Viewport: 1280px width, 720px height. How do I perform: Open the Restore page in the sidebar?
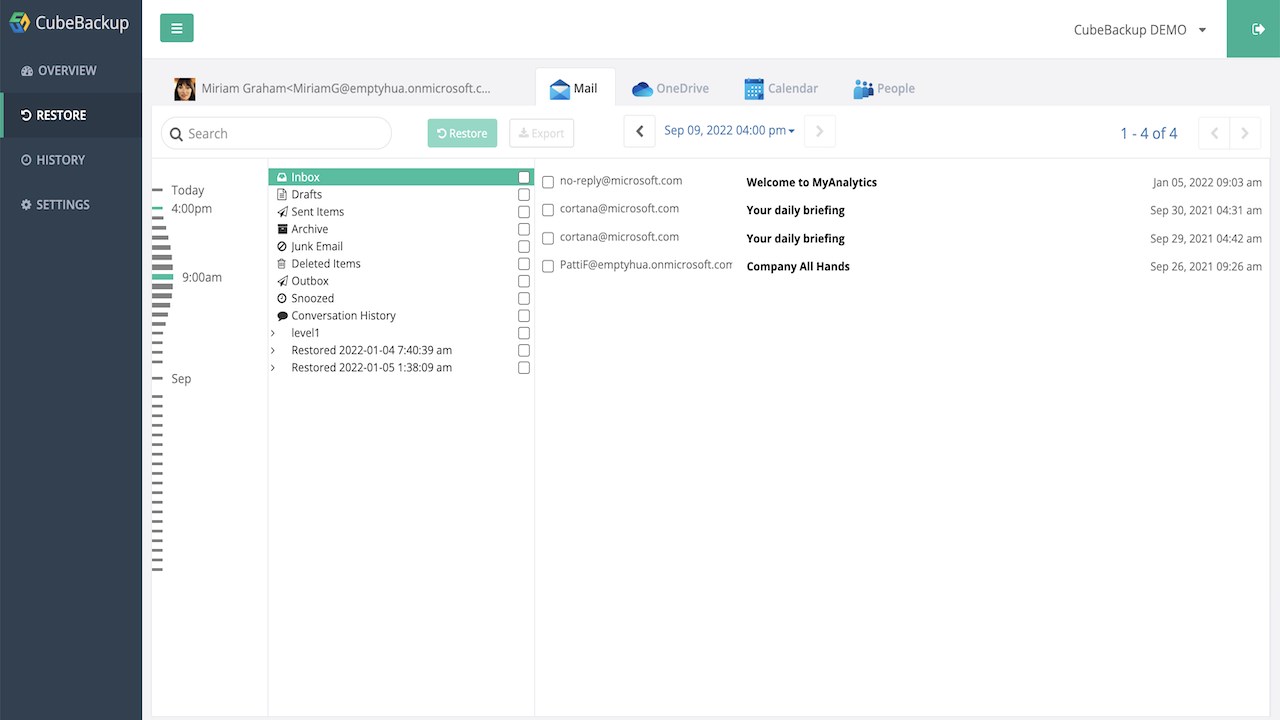point(71,115)
